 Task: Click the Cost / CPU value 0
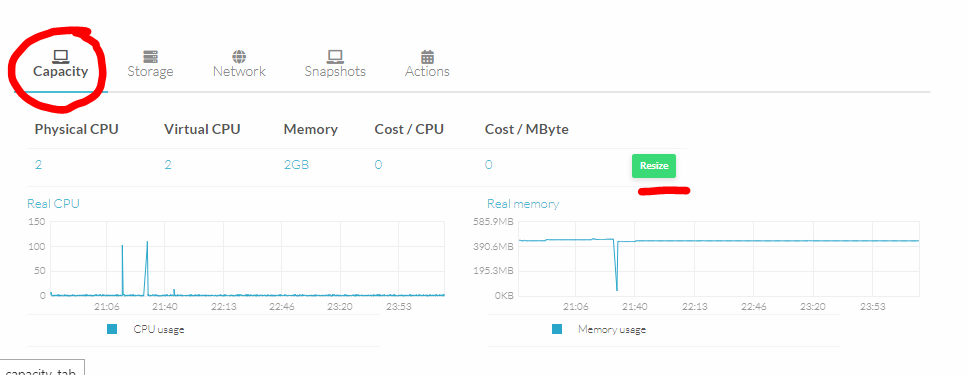point(378,165)
